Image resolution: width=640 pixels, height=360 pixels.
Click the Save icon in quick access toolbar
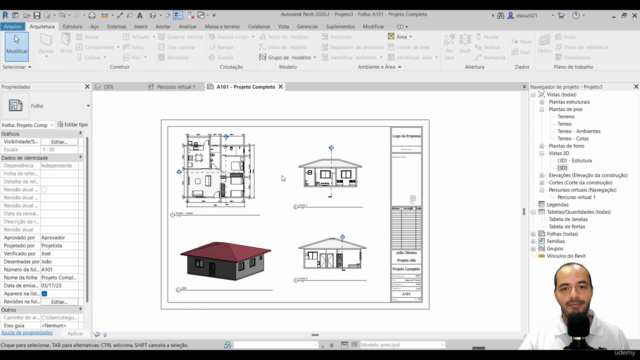click(37, 16)
